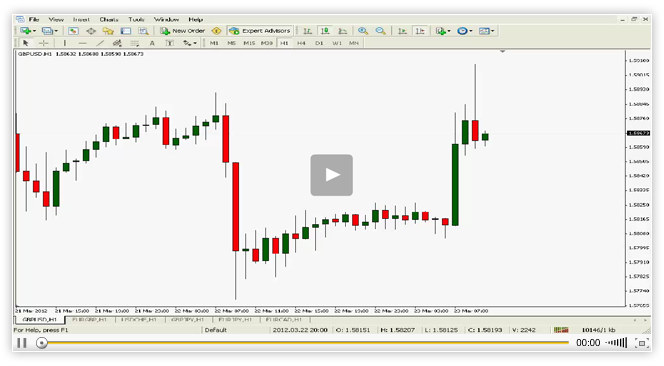
Task: Click the current price label on axis
Action: pyautogui.click(x=638, y=133)
